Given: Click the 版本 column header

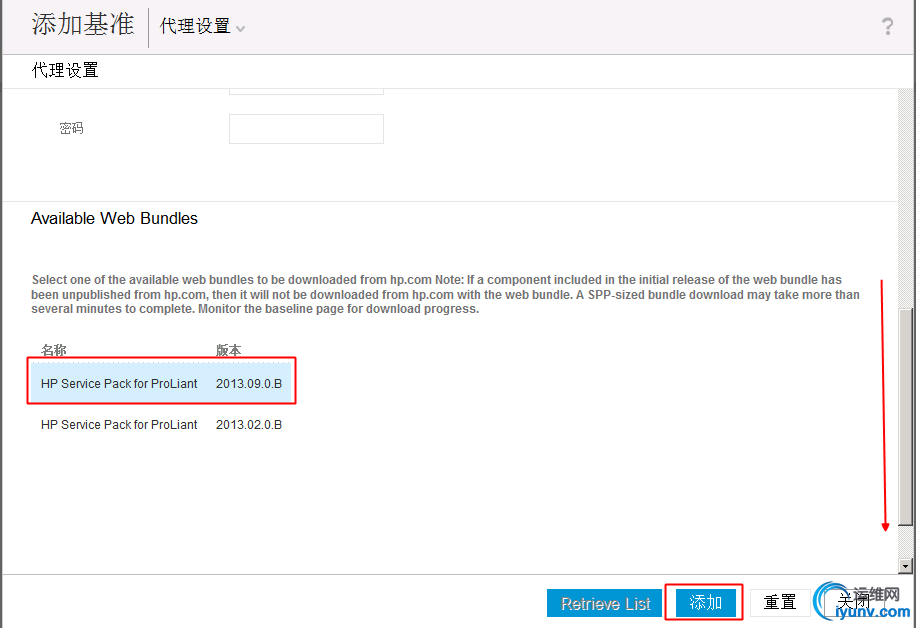Looking at the screenshot, I should tap(228, 350).
